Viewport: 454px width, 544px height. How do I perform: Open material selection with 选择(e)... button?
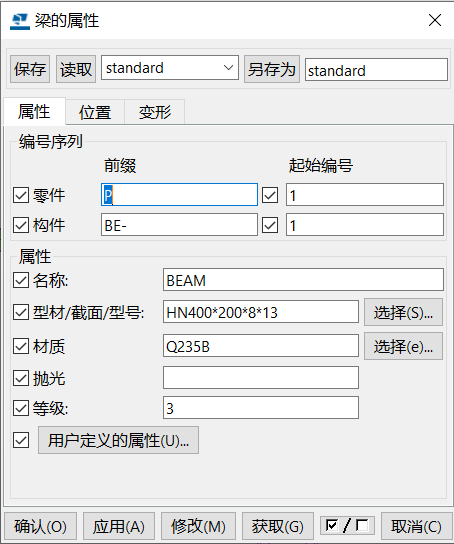[403, 346]
